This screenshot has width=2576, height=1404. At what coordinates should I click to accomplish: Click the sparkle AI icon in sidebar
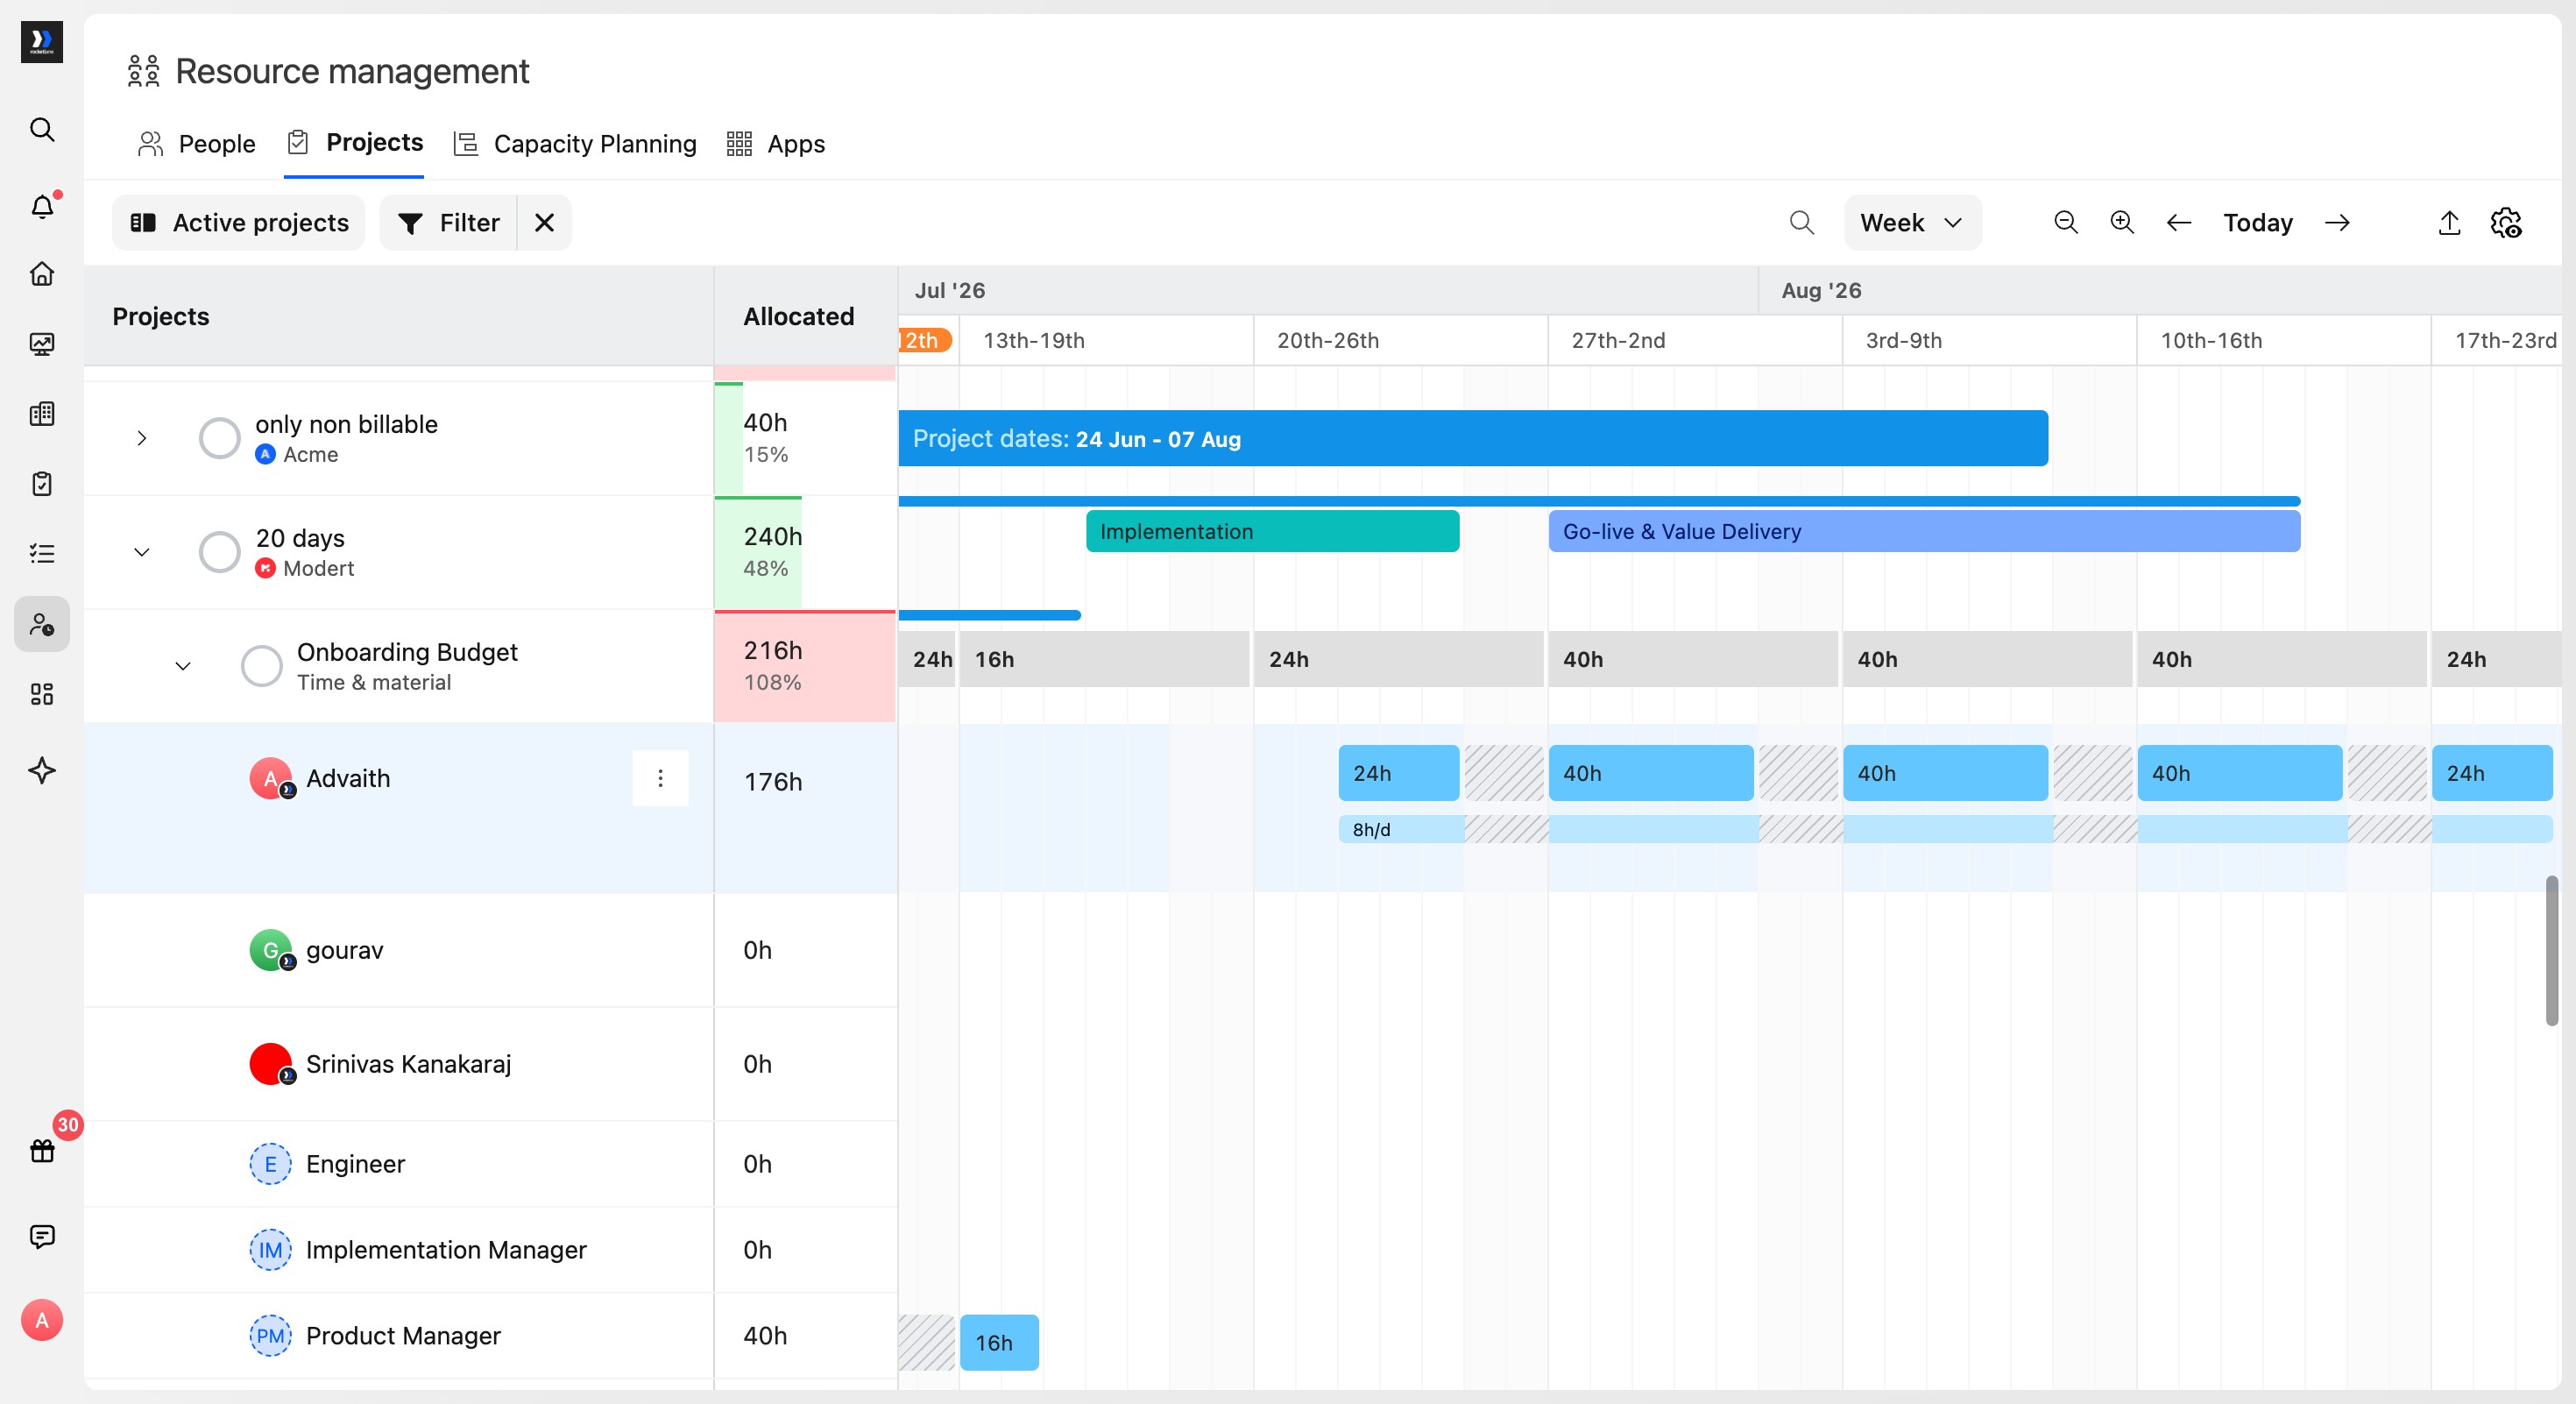(42, 770)
